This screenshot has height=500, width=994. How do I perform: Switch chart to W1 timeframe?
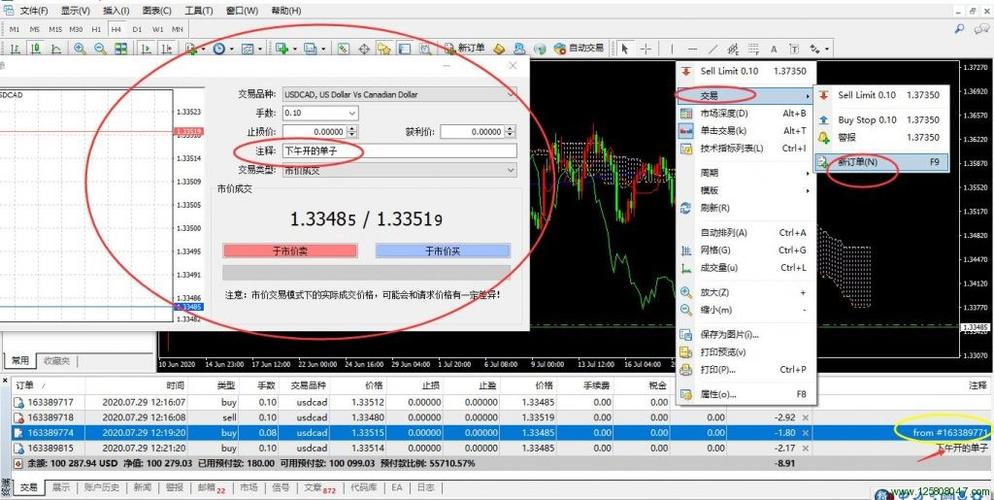(157, 29)
